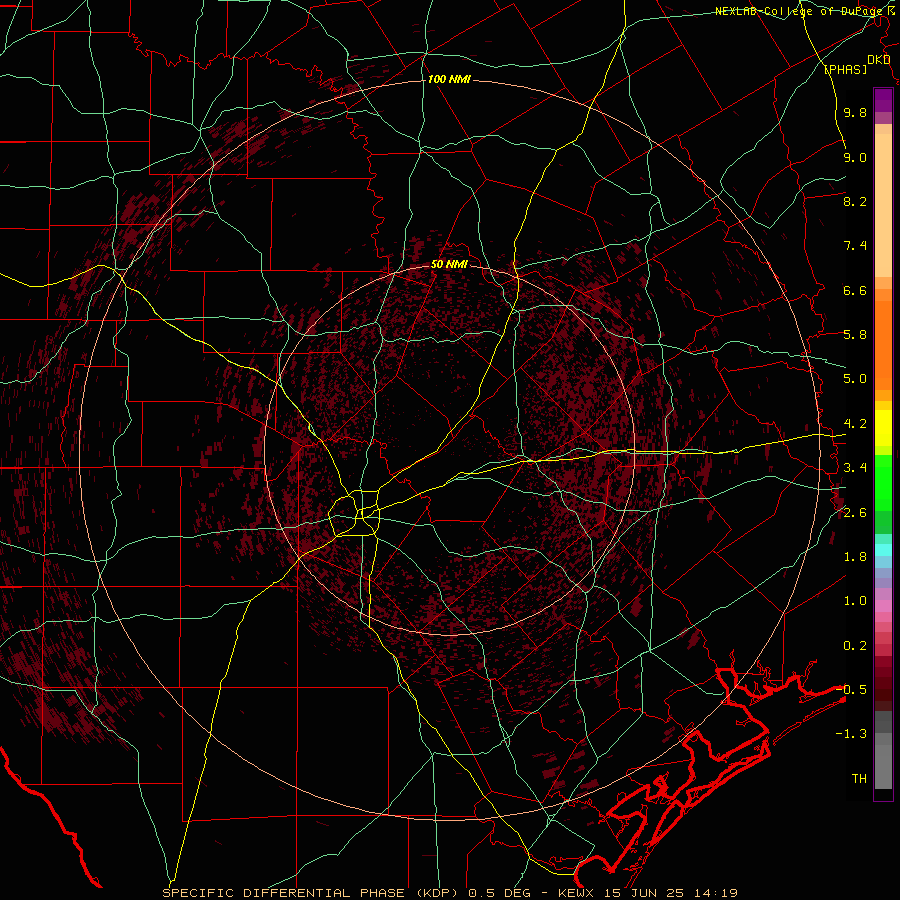Click the 5.0 value on the scale
This screenshot has width=900, height=900.
855,379
